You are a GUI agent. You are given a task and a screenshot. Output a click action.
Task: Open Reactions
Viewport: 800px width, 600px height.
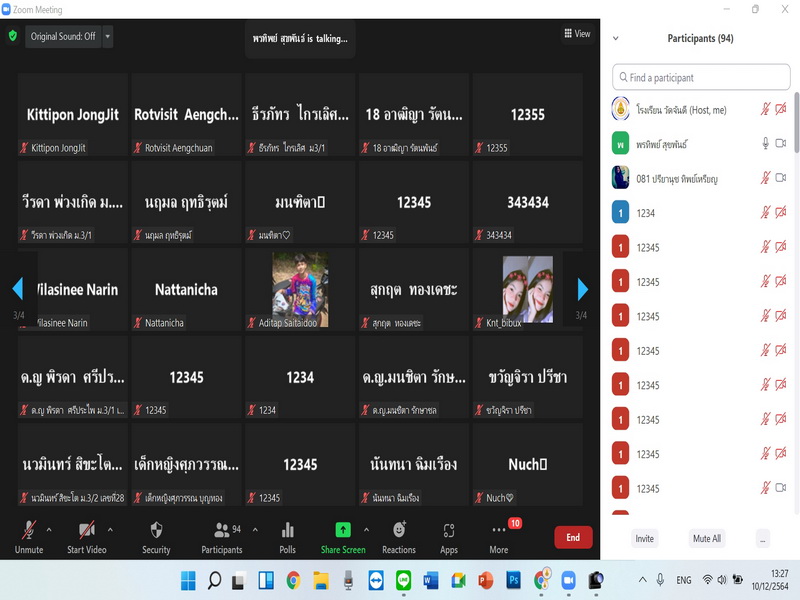click(x=399, y=538)
